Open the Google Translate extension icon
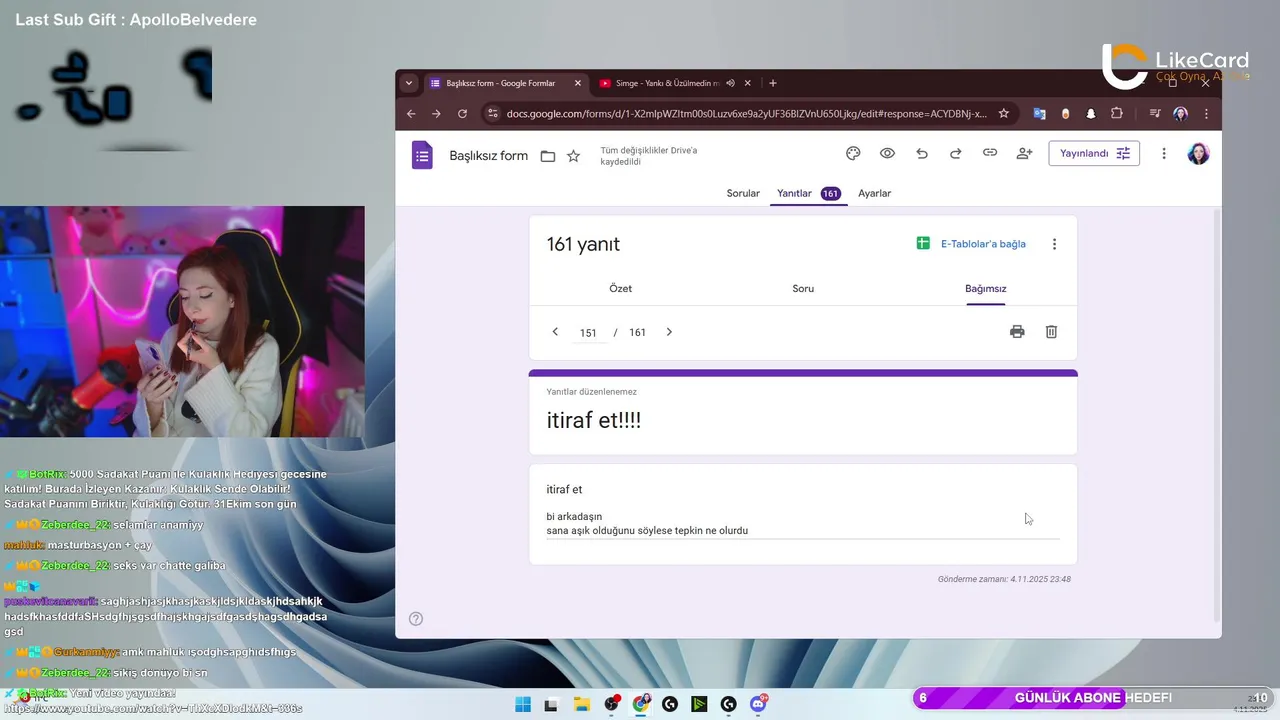Screen dimensions: 1280x720 click(x=1040, y=114)
